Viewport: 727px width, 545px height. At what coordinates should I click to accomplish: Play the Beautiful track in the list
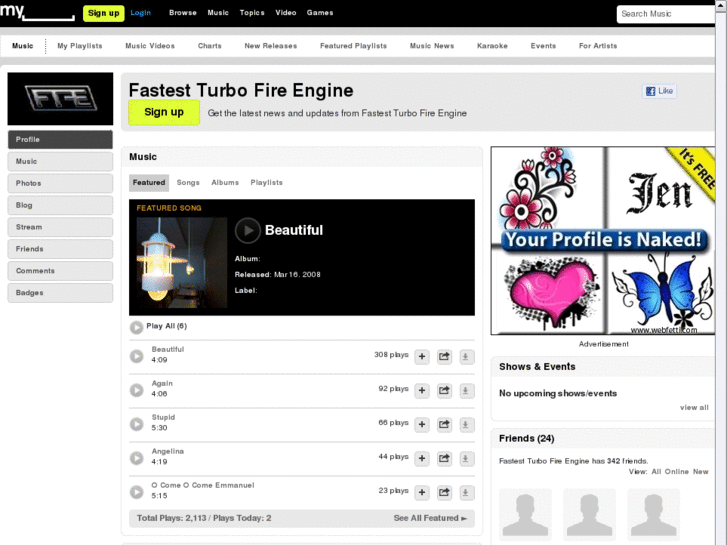click(136, 356)
